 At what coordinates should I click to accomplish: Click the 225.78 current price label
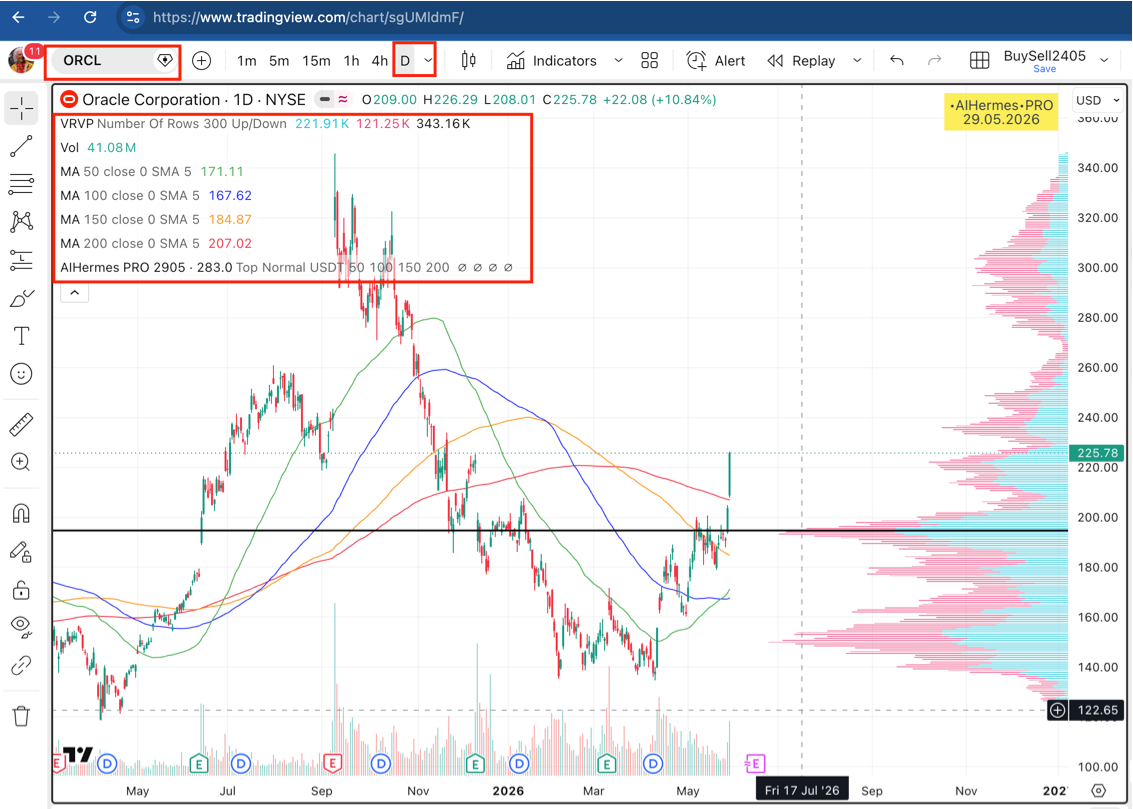click(1098, 453)
